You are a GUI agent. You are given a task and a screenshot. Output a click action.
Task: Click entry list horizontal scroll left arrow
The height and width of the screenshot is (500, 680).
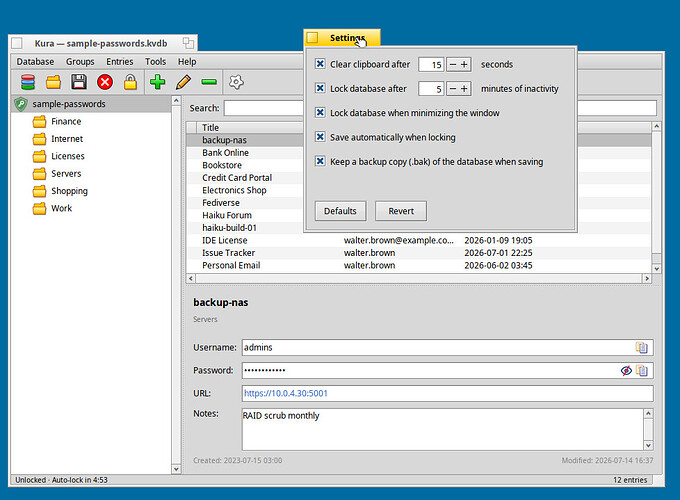(191, 278)
